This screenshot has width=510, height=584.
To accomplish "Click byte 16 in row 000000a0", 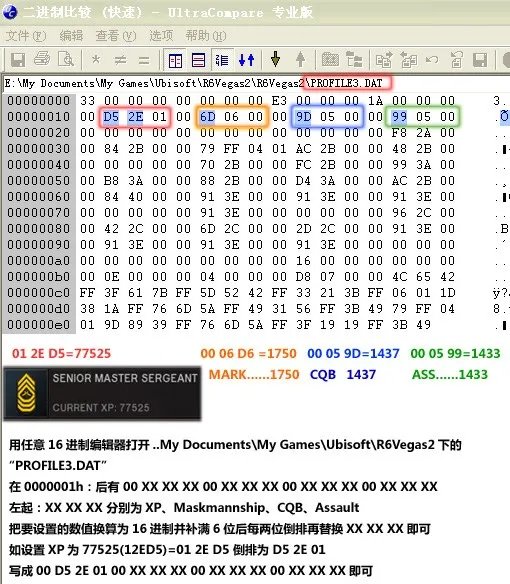I will click(304, 261).
